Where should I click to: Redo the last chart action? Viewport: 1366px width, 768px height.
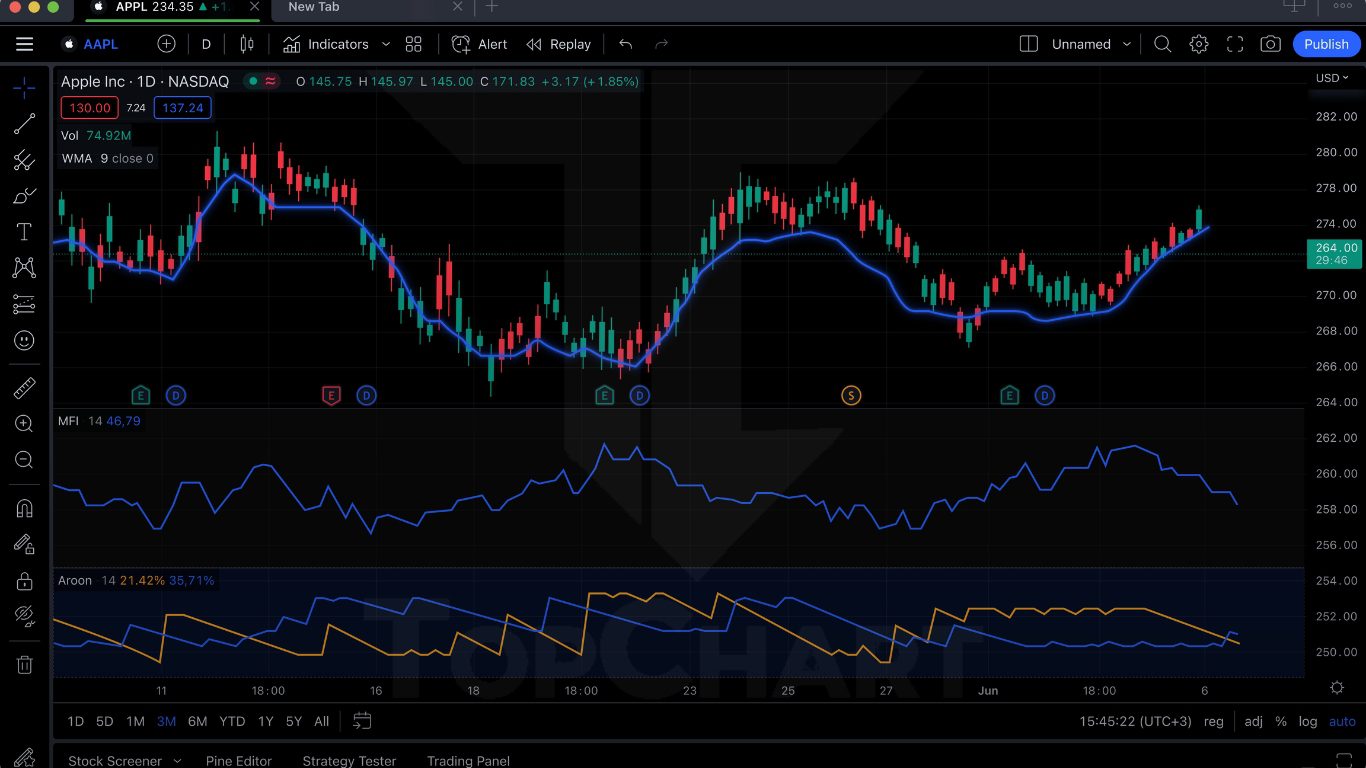(x=661, y=44)
